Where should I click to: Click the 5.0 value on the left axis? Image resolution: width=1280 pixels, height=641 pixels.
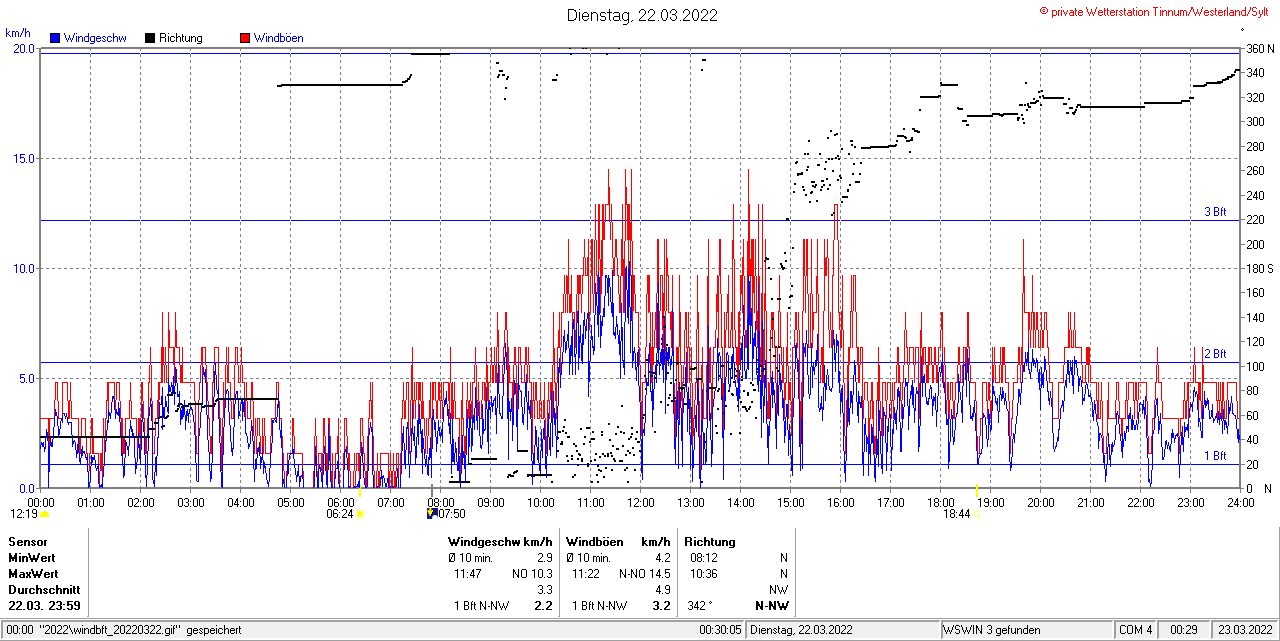27,378
